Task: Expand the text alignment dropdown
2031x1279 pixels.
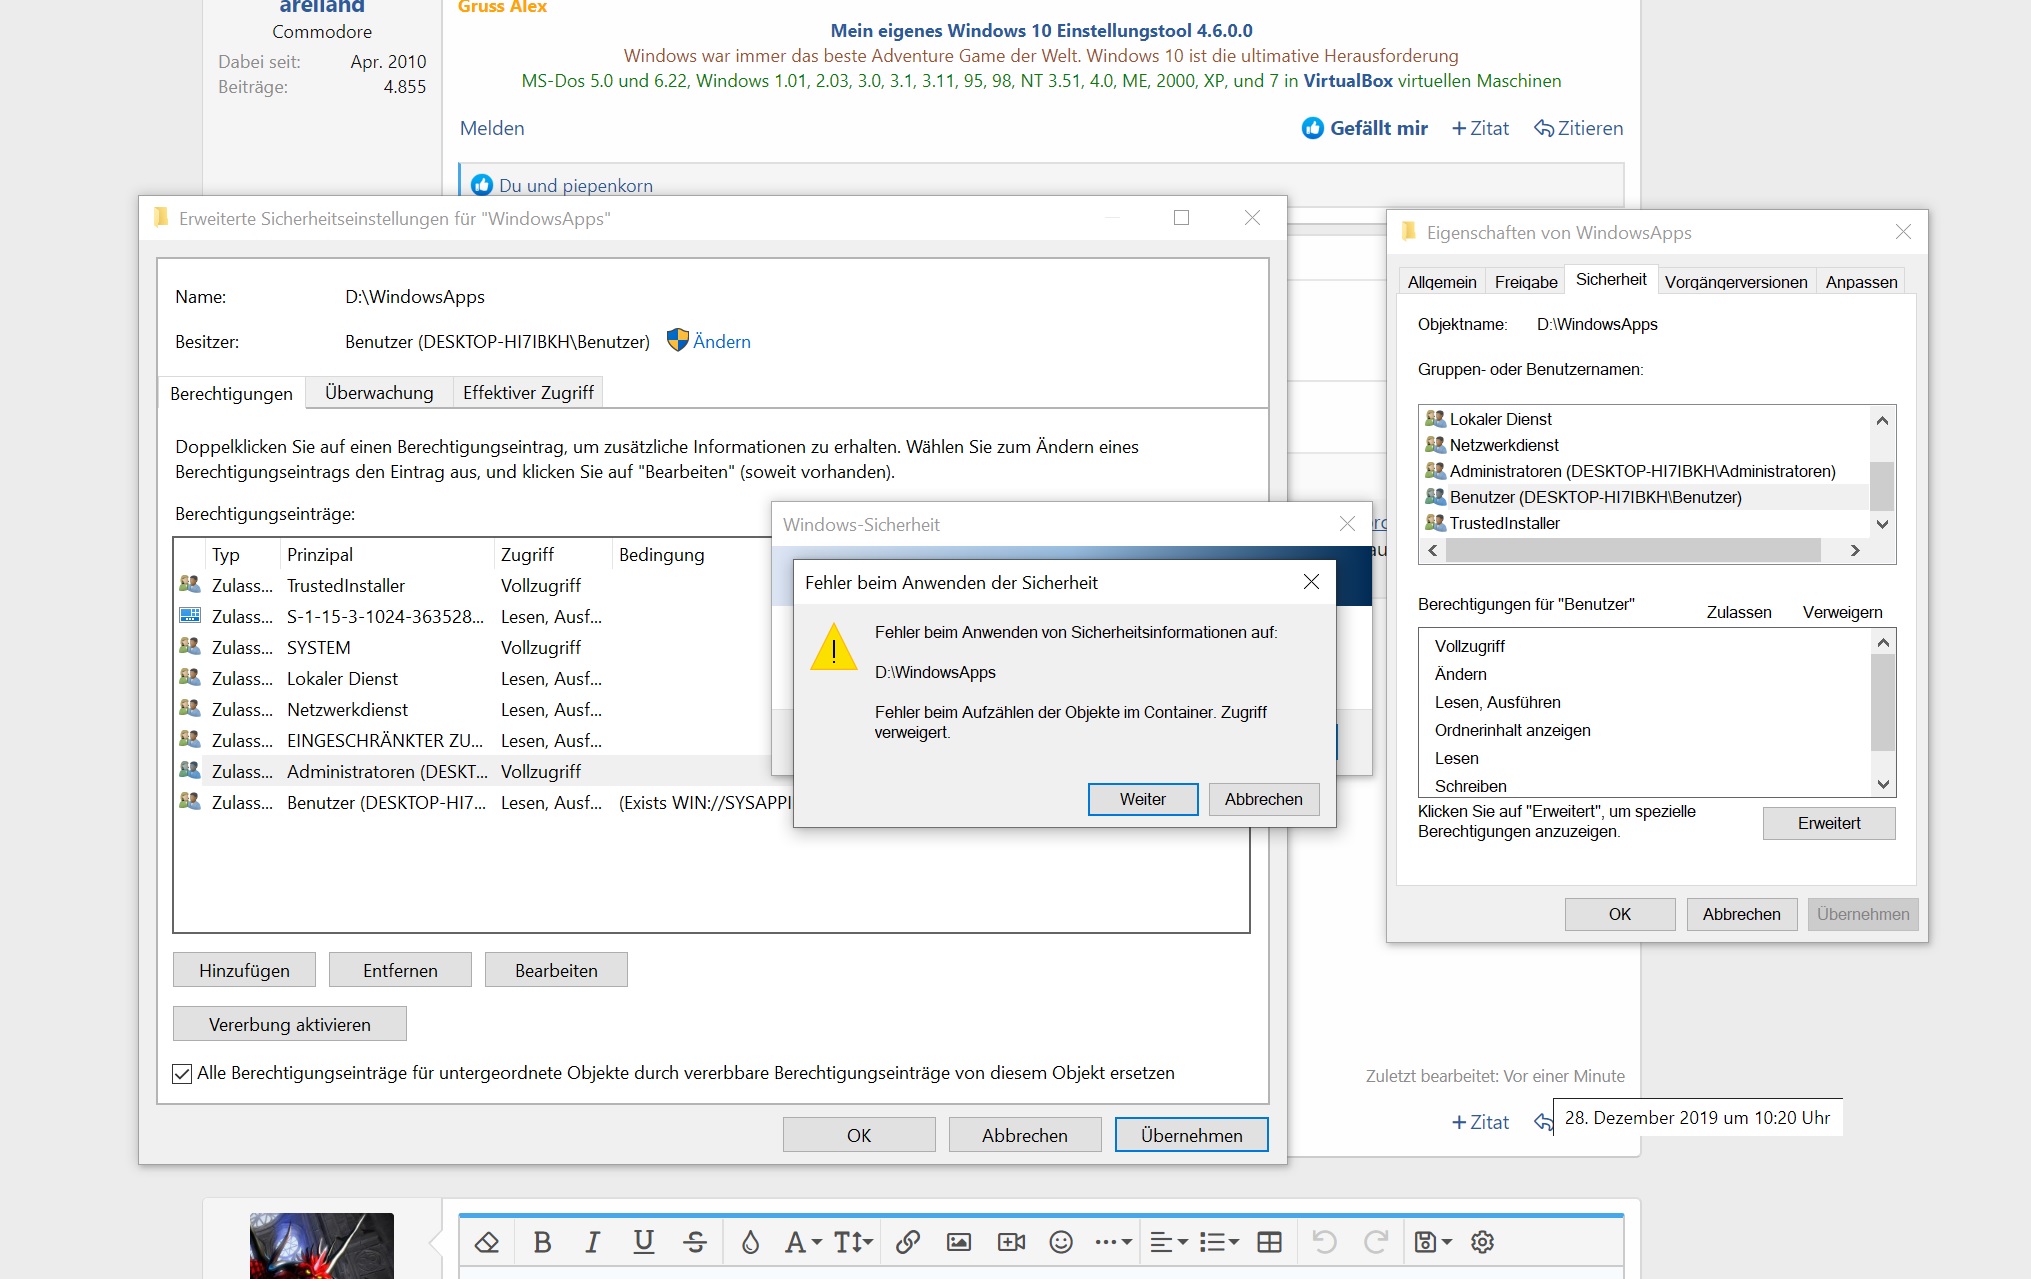Action: [1168, 1242]
